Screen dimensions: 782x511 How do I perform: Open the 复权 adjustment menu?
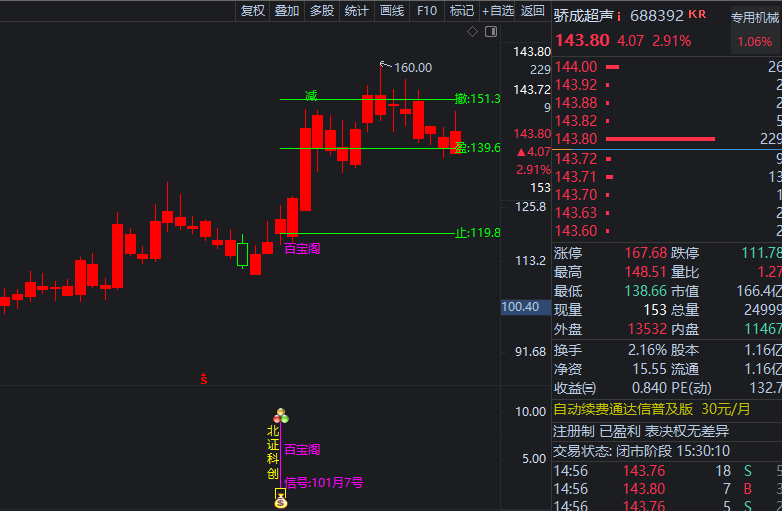click(x=253, y=11)
